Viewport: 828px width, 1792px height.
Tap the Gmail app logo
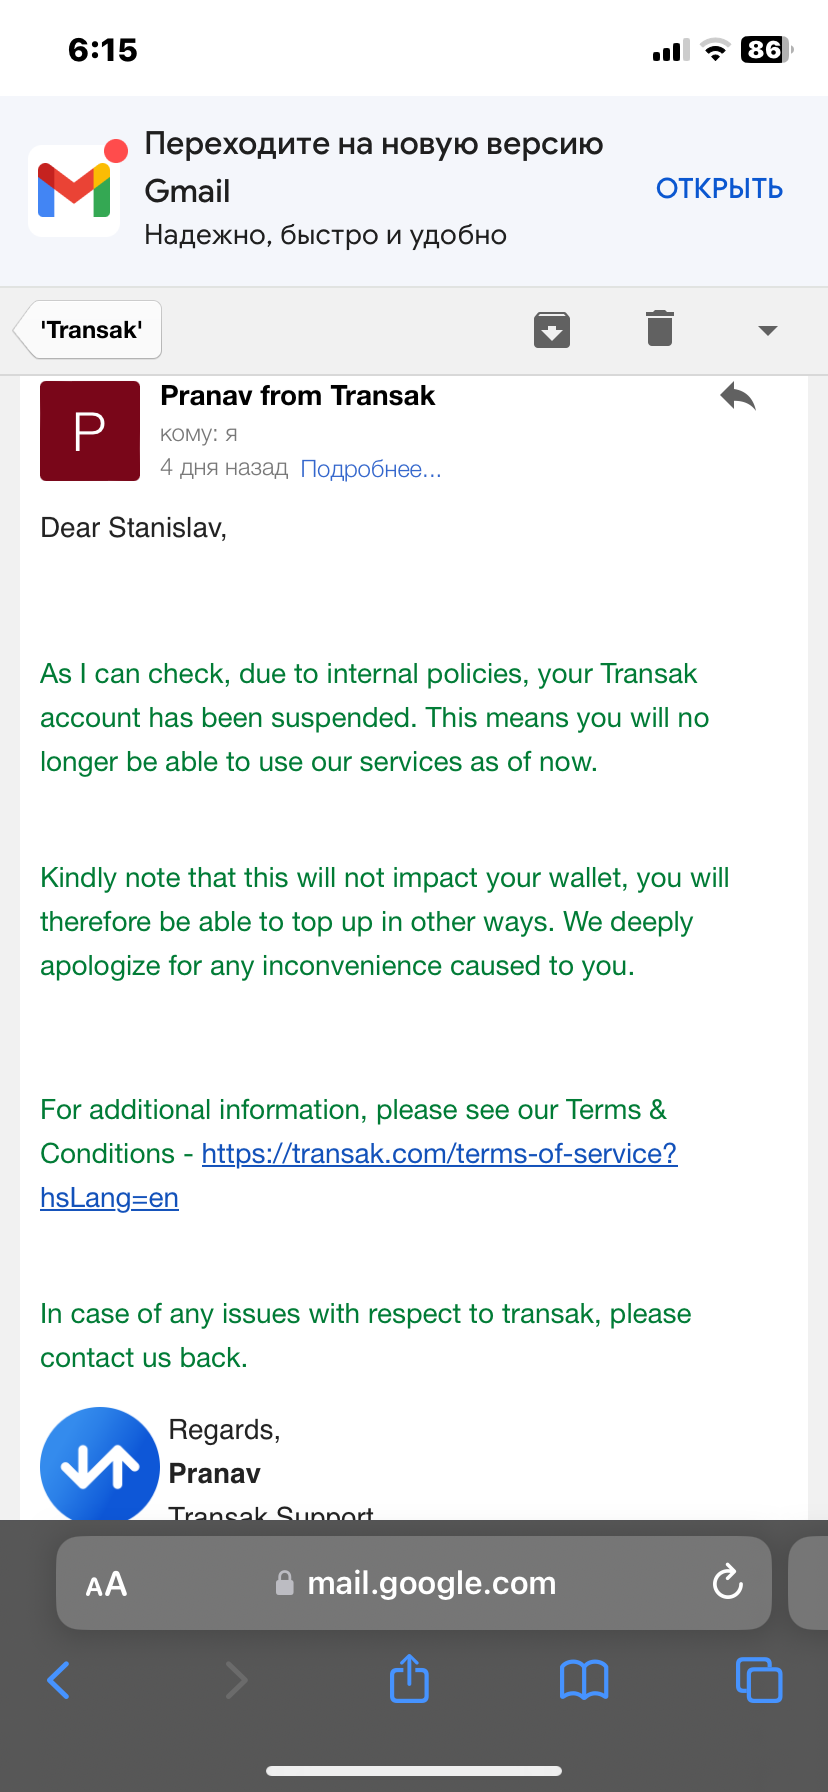(x=74, y=190)
